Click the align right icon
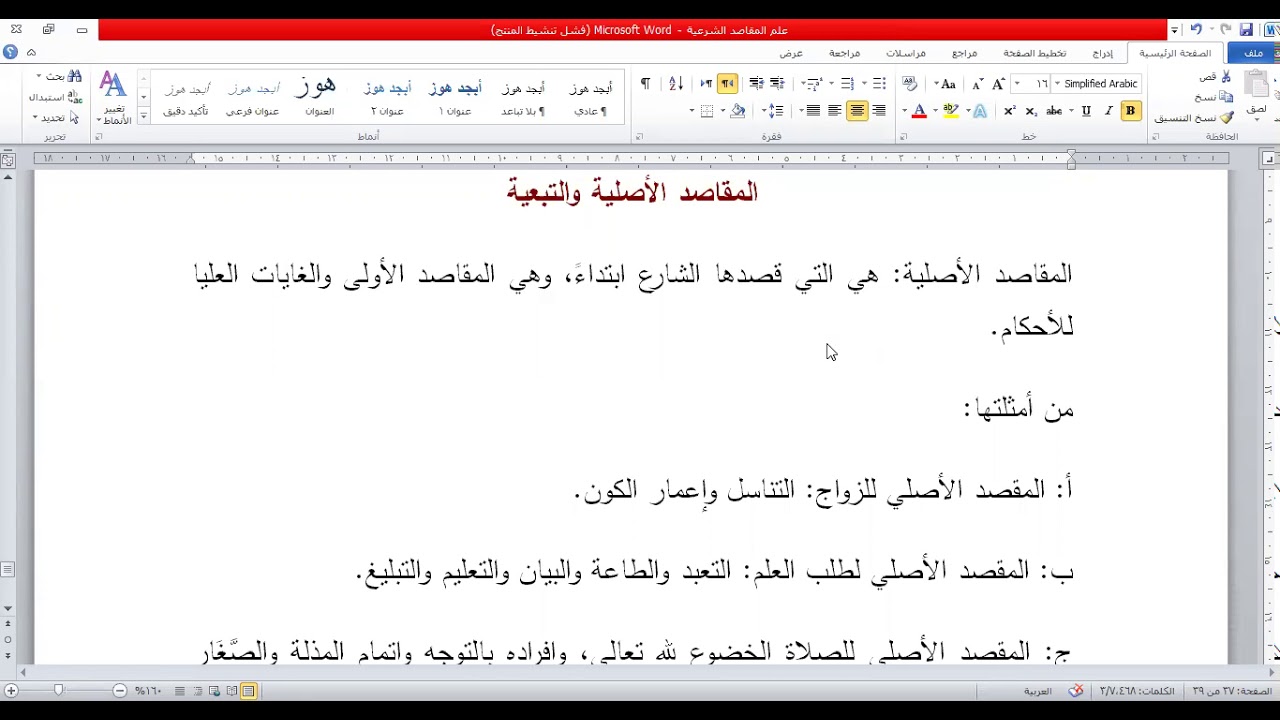This screenshot has width=1280, height=720. pos(879,111)
